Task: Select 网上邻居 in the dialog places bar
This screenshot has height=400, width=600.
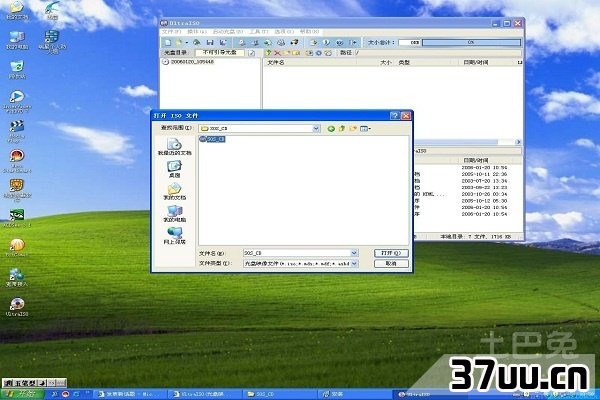Action: [x=174, y=236]
